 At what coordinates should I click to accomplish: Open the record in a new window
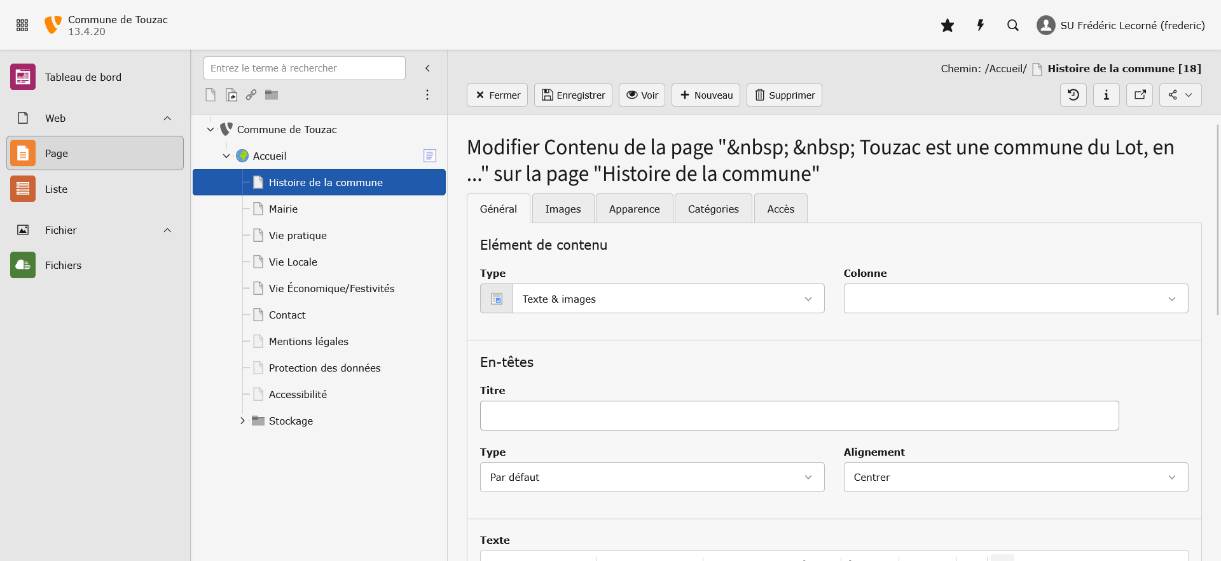coord(1139,95)
